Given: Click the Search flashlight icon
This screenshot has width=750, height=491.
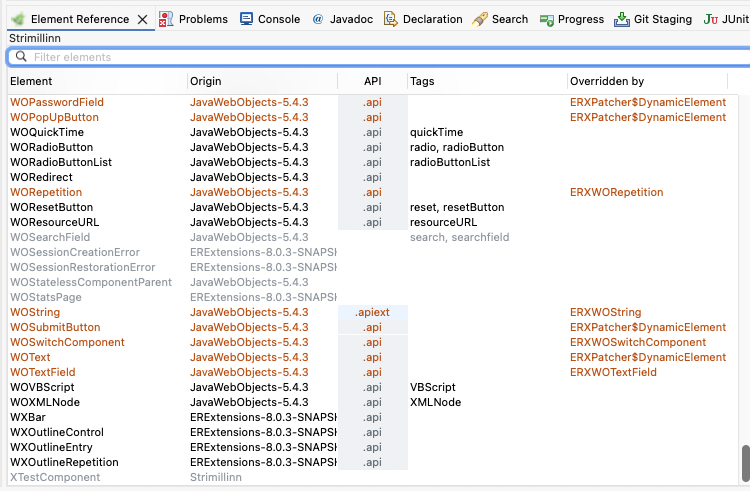Looking at the screenshot, I should (x=479, y=19).
